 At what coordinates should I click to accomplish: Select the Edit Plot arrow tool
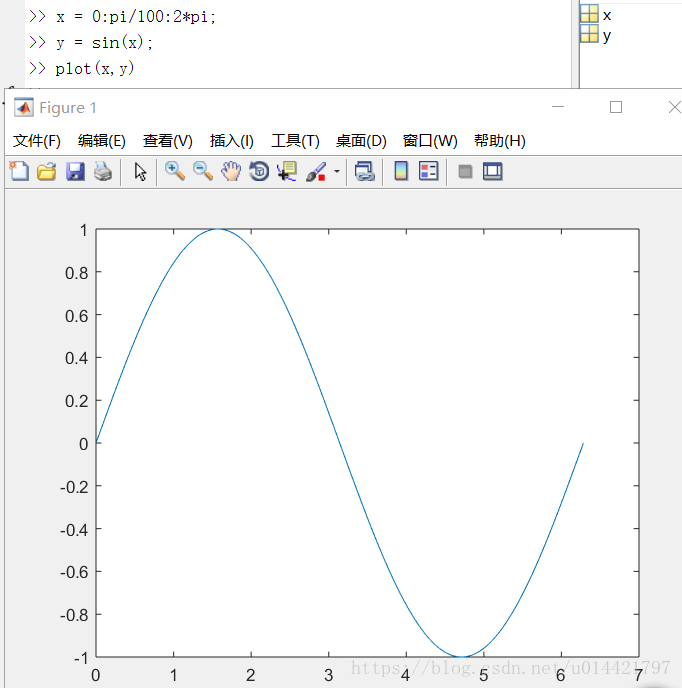pyautogui.click(x=140, y=172)
